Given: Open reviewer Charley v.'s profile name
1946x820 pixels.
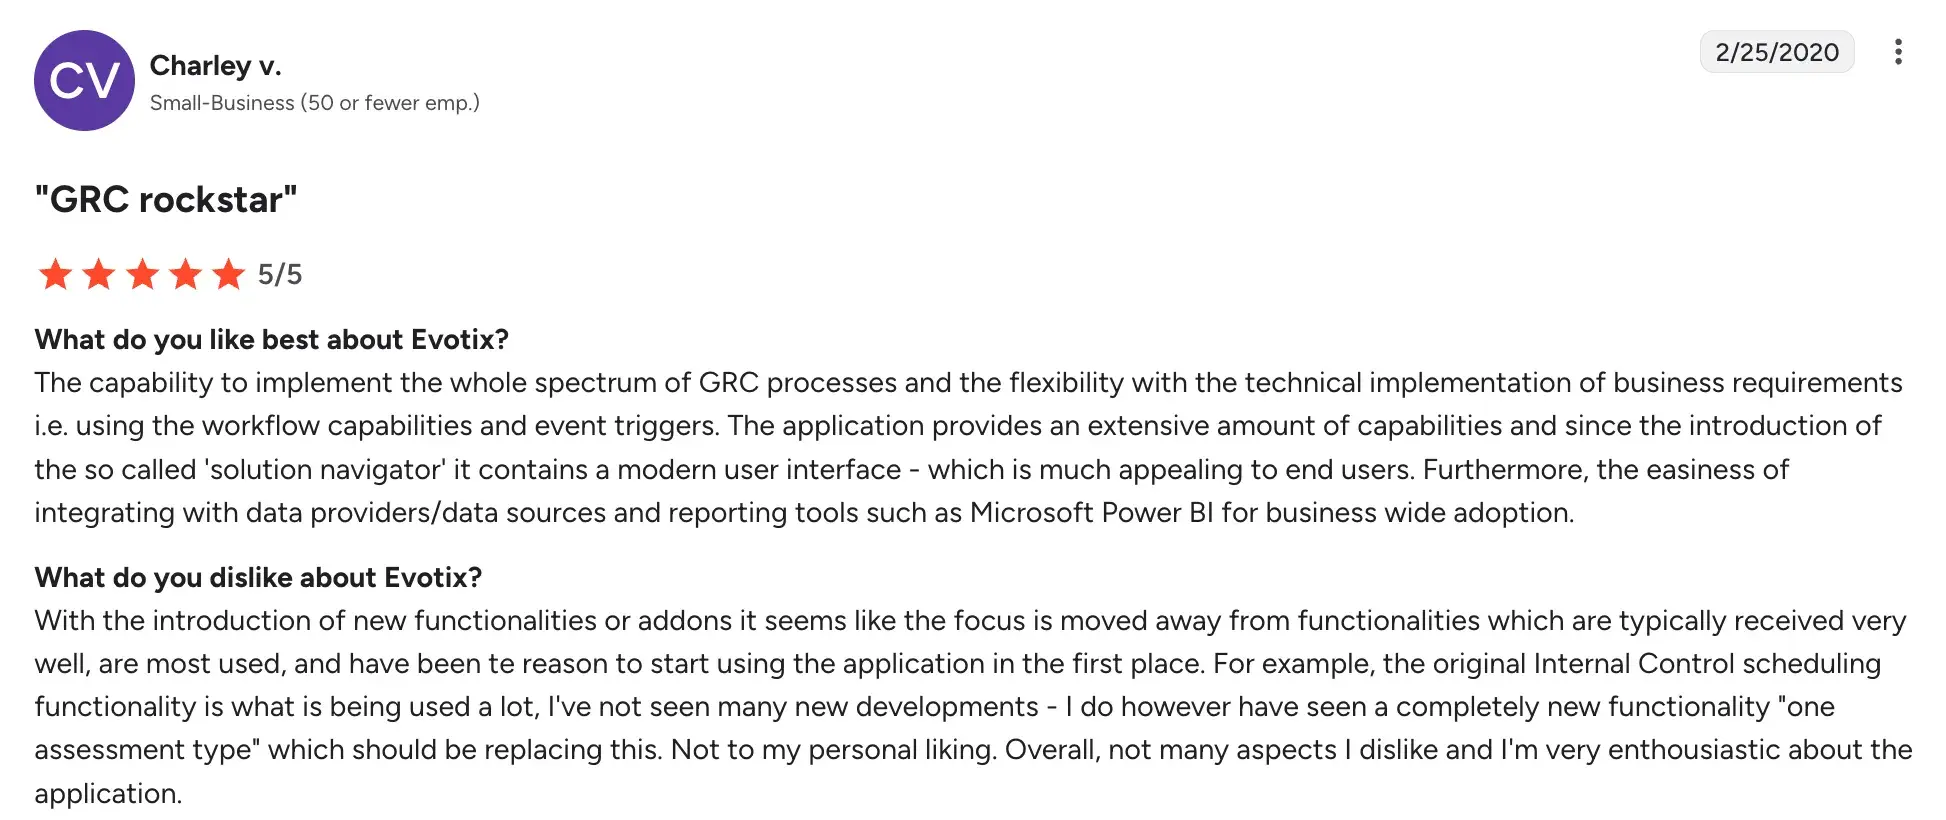Looking at the screenshot, I should pyautogui.click(x=215, y=66).
